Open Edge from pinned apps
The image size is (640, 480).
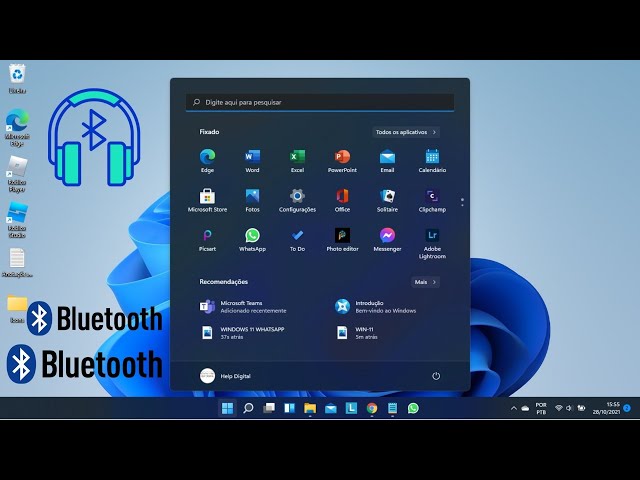pyautogui.click(x=207, y=161)
